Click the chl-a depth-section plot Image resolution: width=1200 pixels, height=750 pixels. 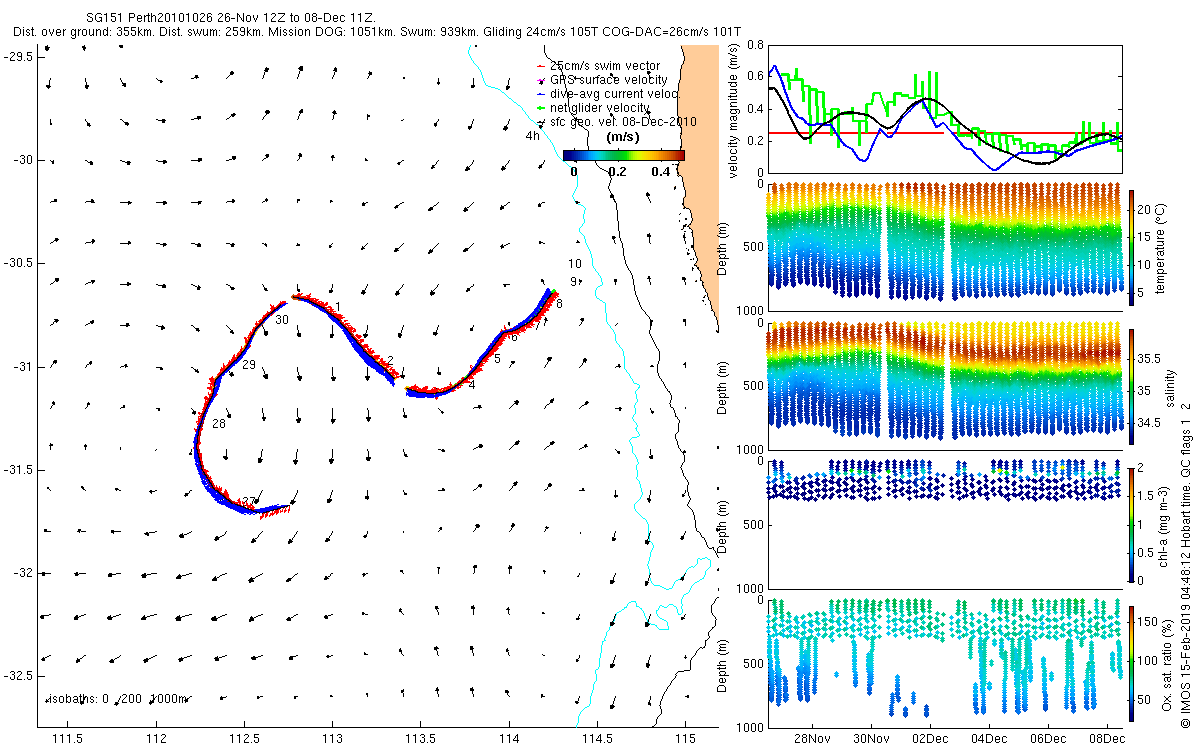[x=944, y=524]
